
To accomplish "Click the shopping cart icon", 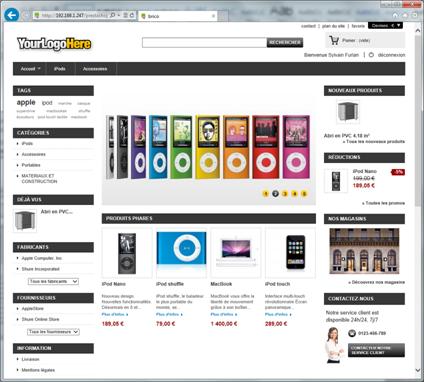I will point(334,40).
